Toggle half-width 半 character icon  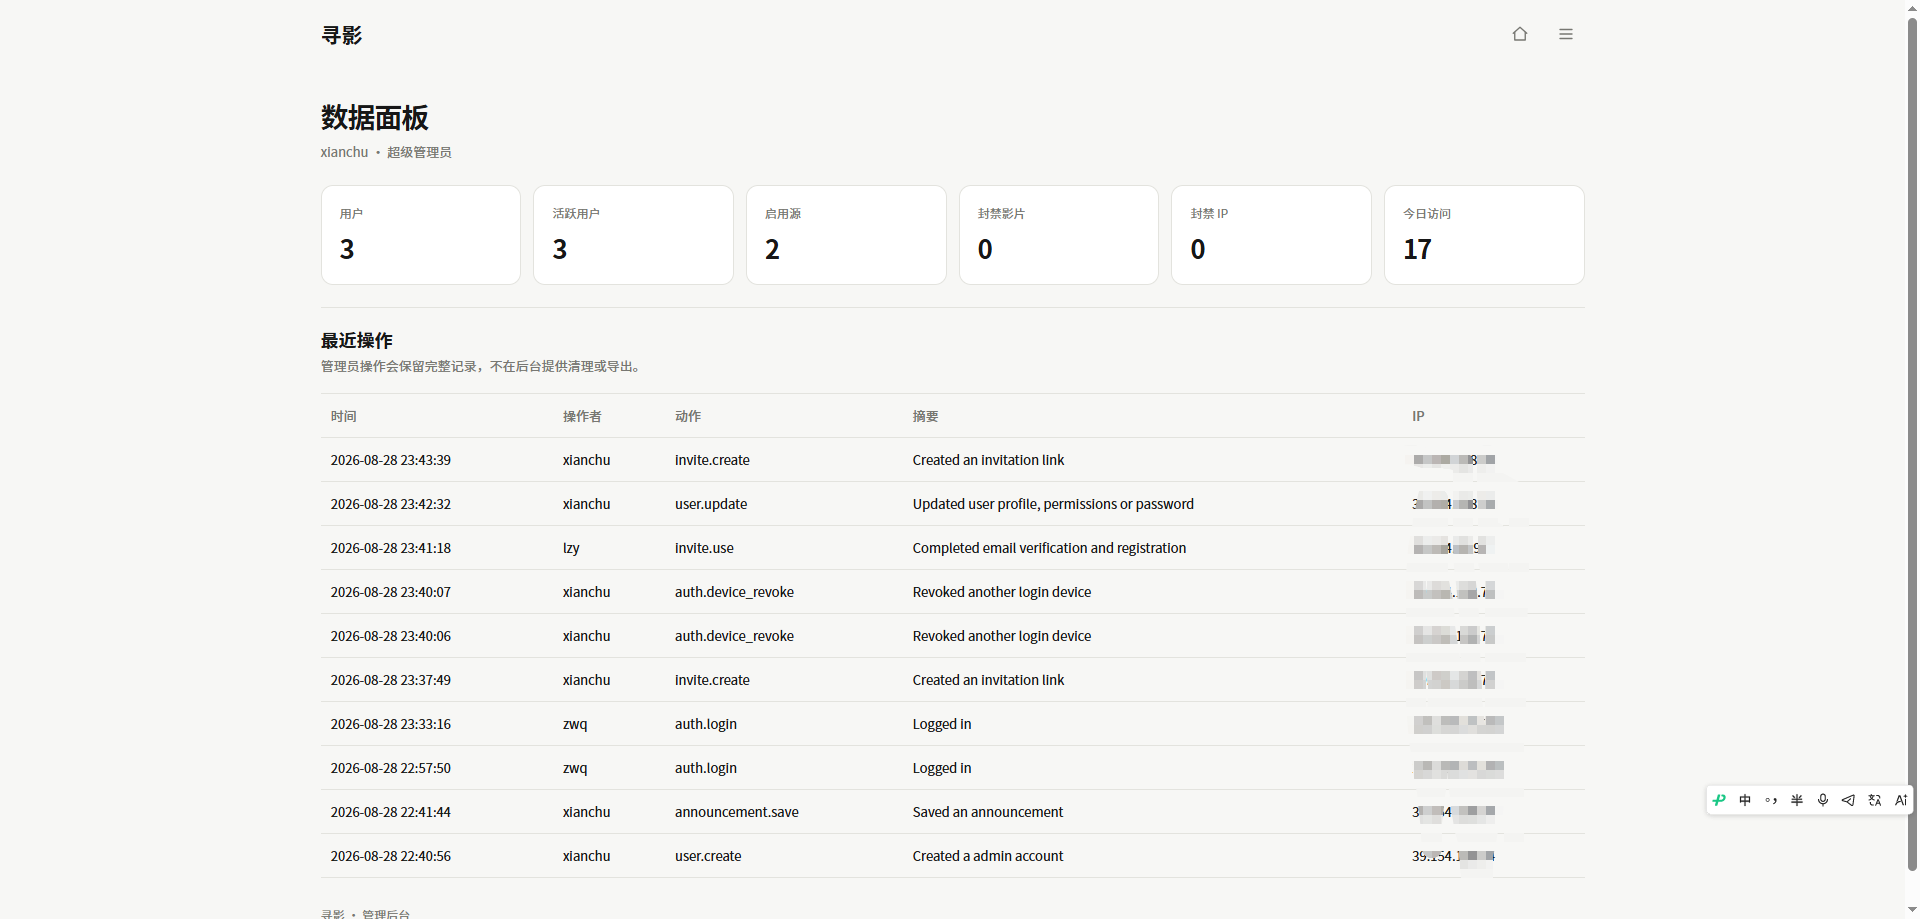pyautogui.click(x=1797, y=800)
